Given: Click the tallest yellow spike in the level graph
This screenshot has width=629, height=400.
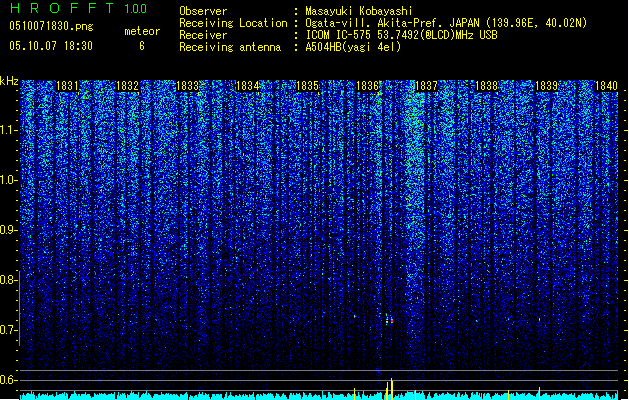Looking at the screenshot, I should pos(392,389).
